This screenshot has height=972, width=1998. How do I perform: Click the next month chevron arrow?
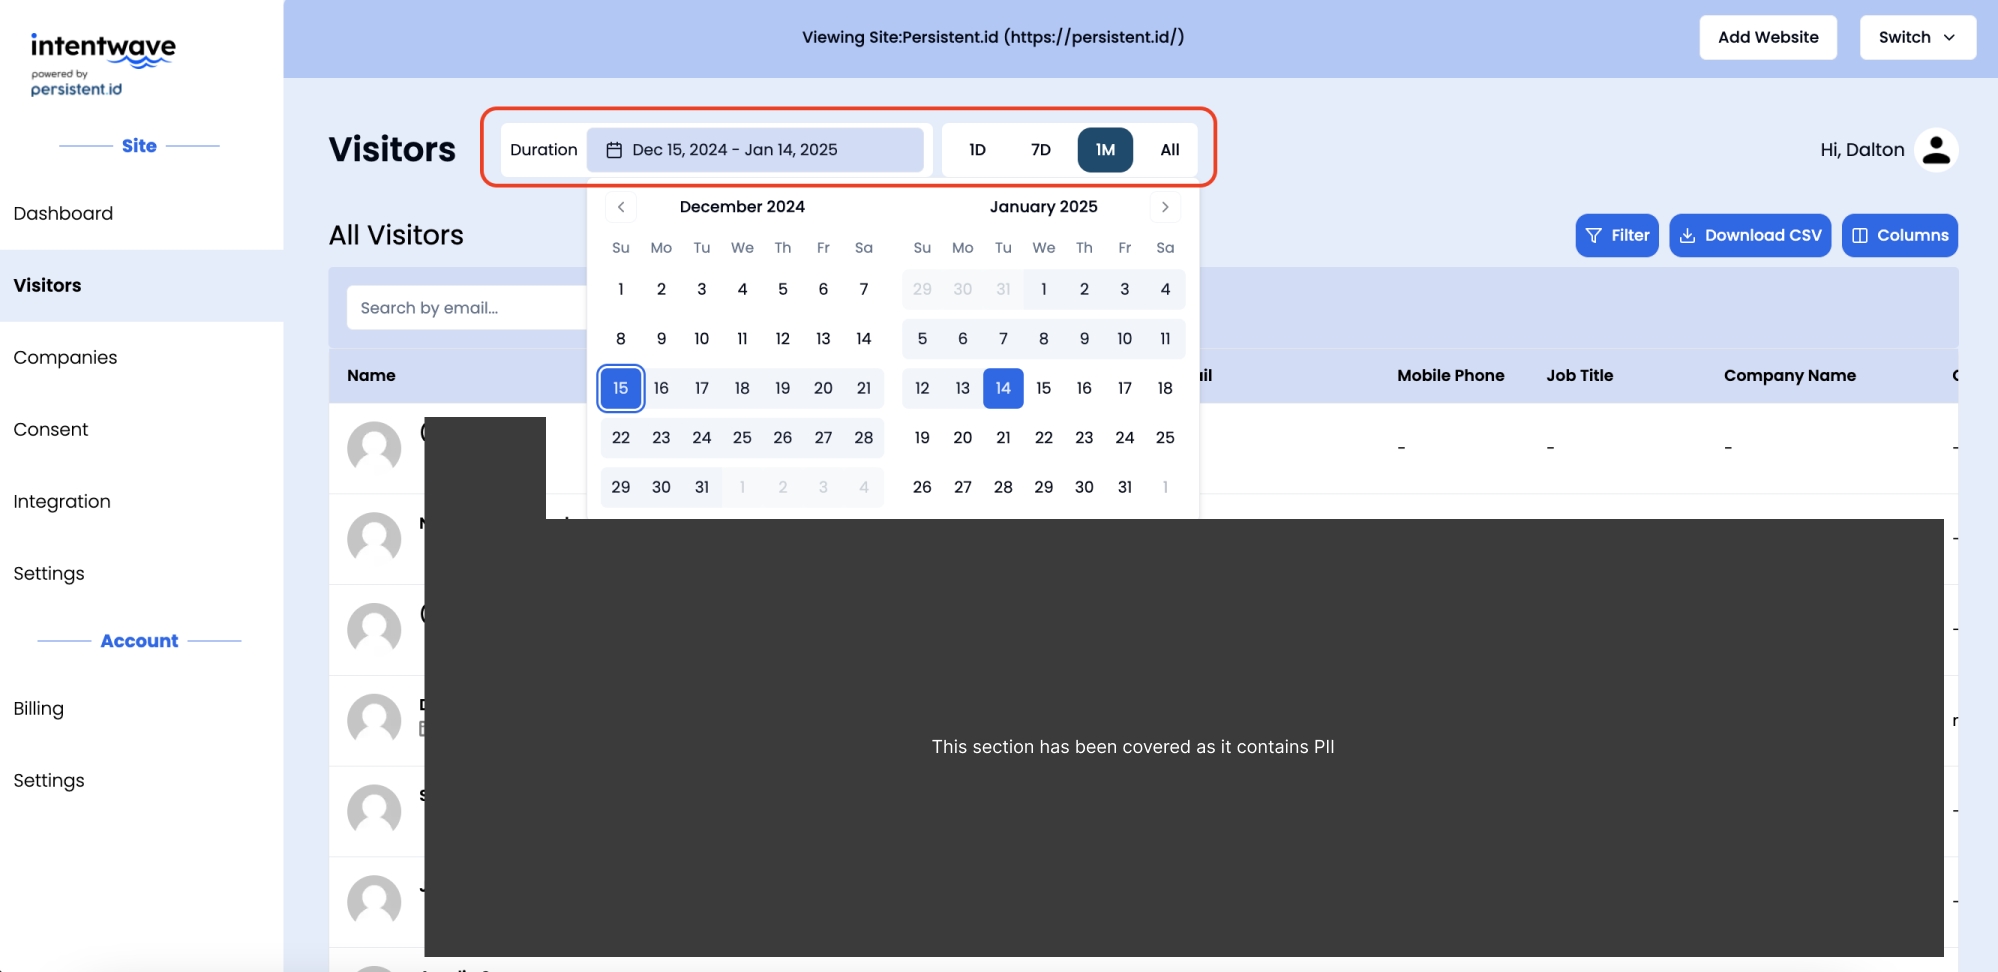(x=1165, y=207)
